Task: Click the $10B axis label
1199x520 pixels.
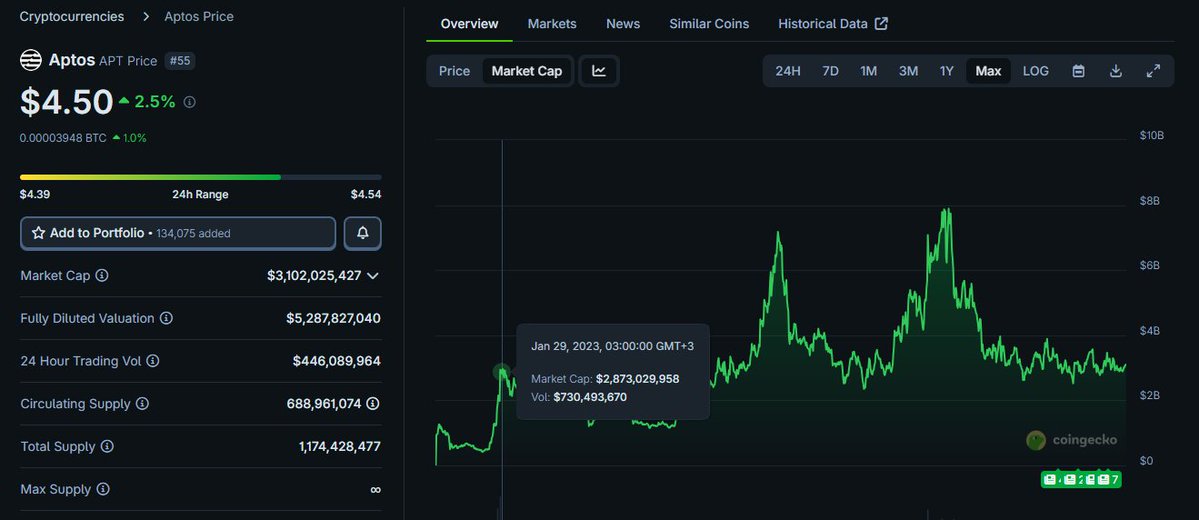Action: click(x=1151, y=135)
